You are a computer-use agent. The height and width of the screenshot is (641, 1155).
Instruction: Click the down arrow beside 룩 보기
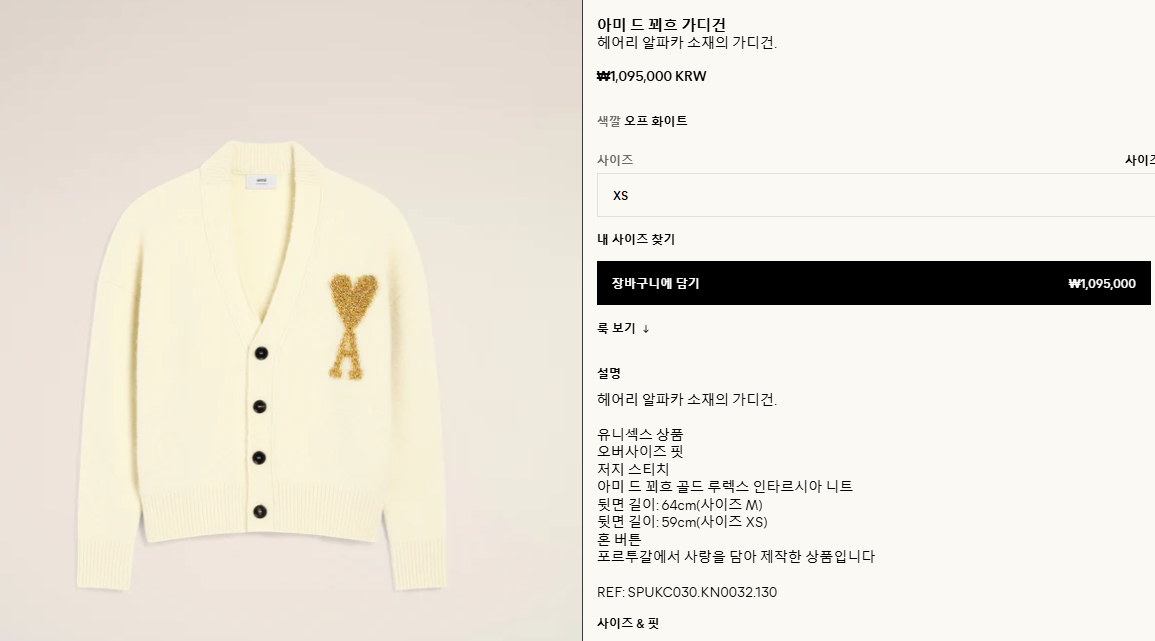click(646, 329)
